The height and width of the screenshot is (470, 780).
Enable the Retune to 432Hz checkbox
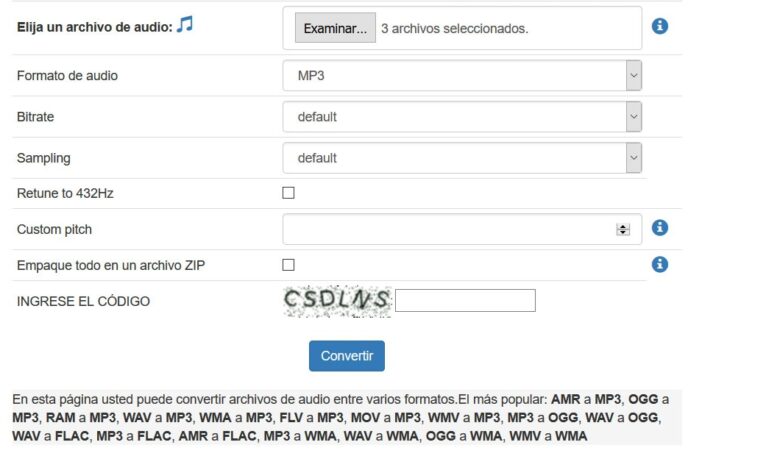288,193
